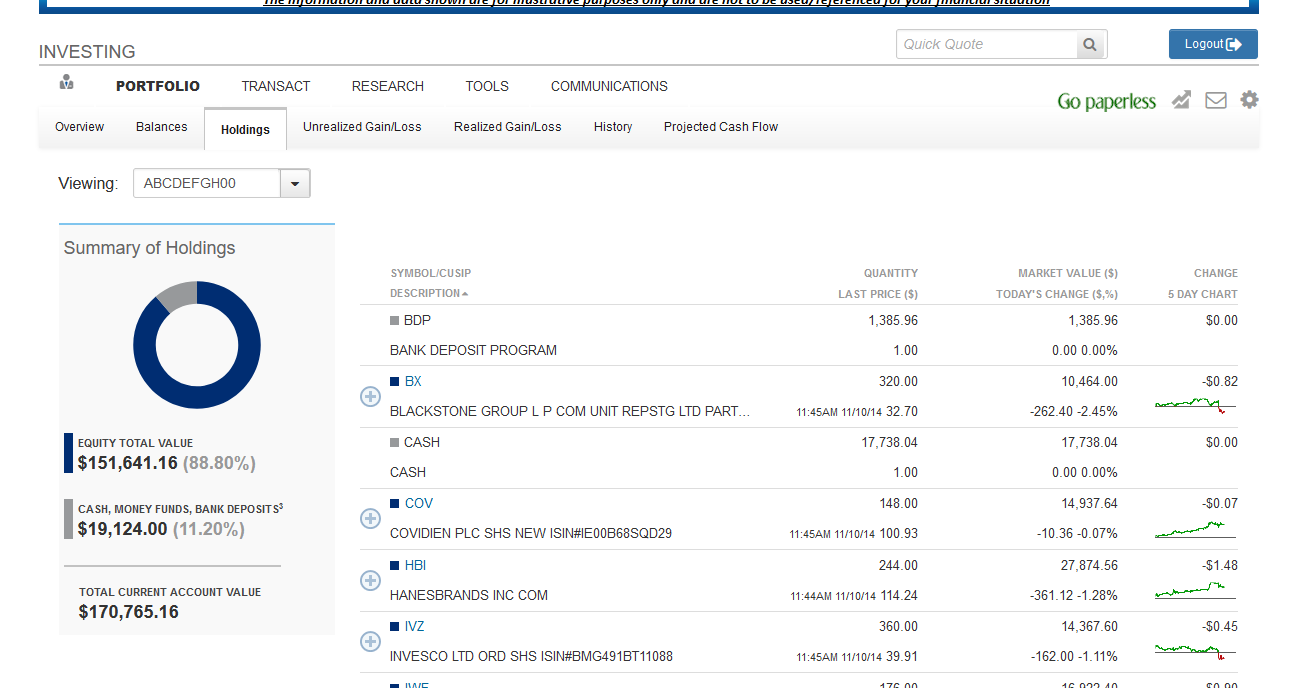
Task: Click the account user icon beside Portfolio
Action: point(67,83)
